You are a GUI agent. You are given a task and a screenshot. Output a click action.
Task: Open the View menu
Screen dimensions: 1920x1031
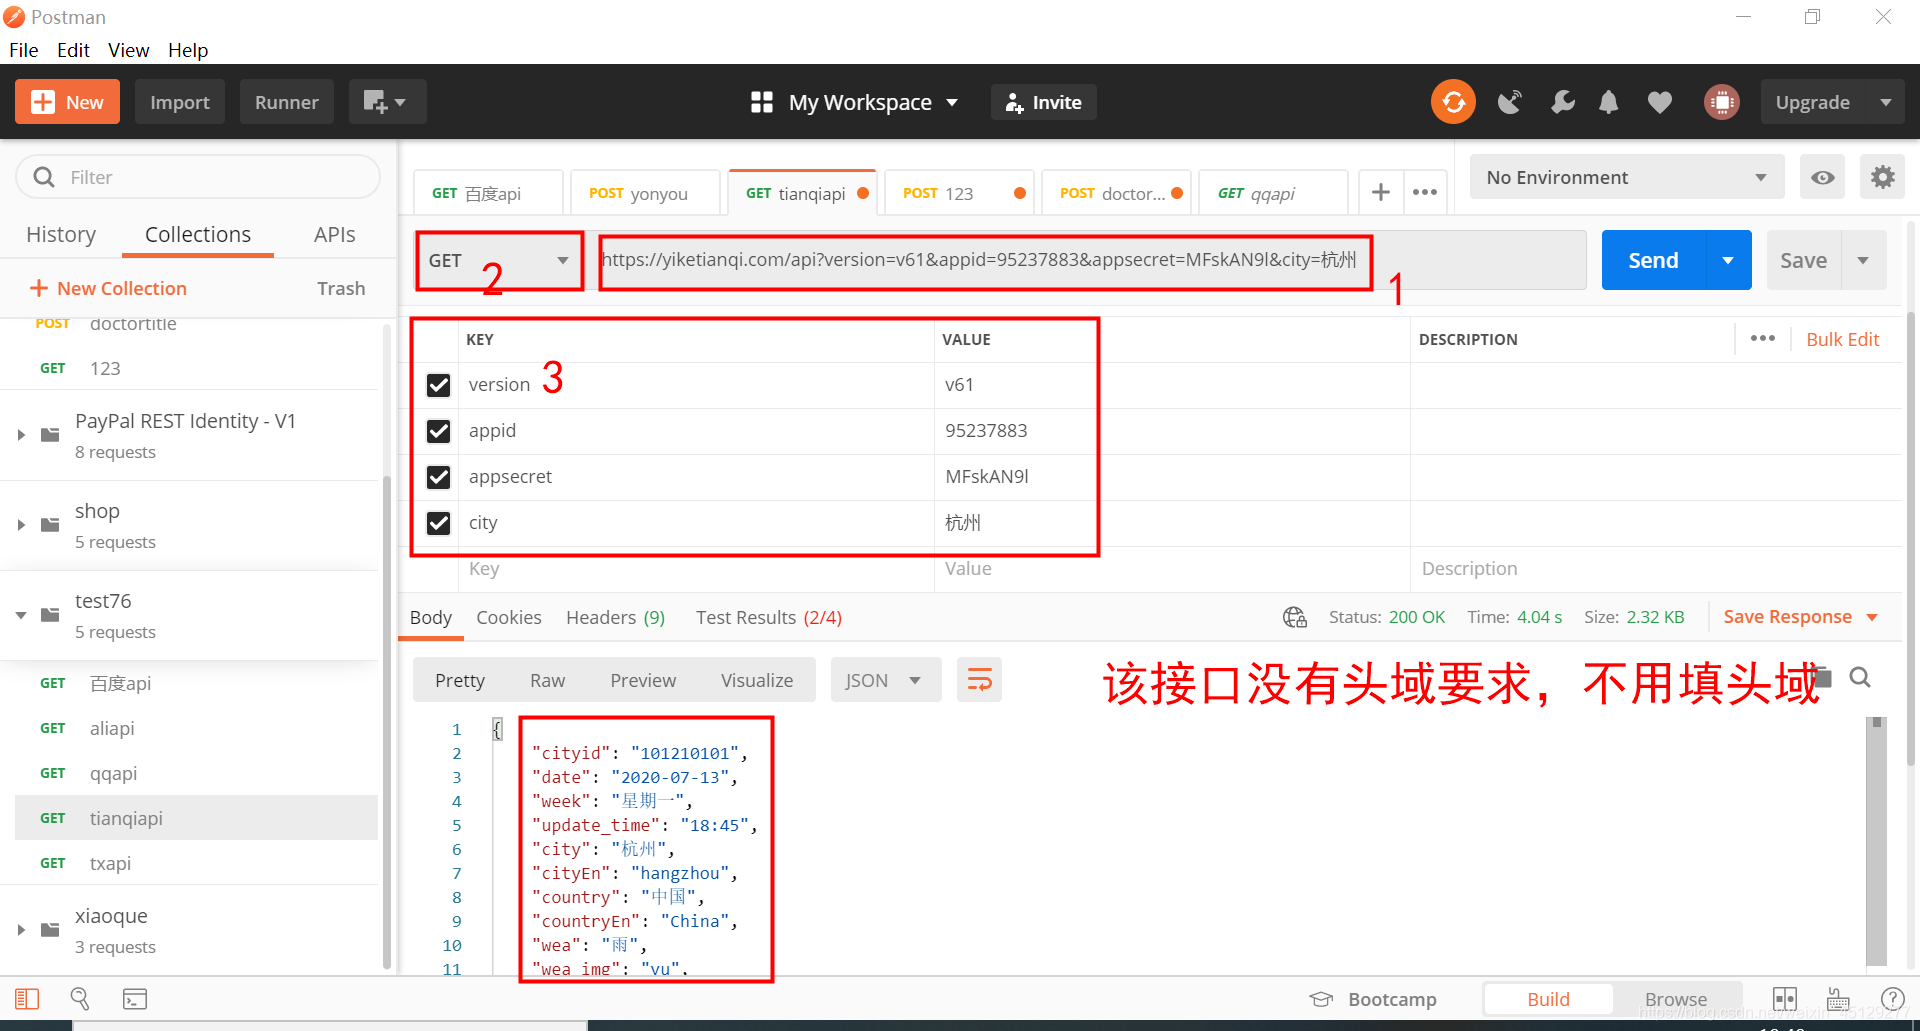click(x=129, y=50)
